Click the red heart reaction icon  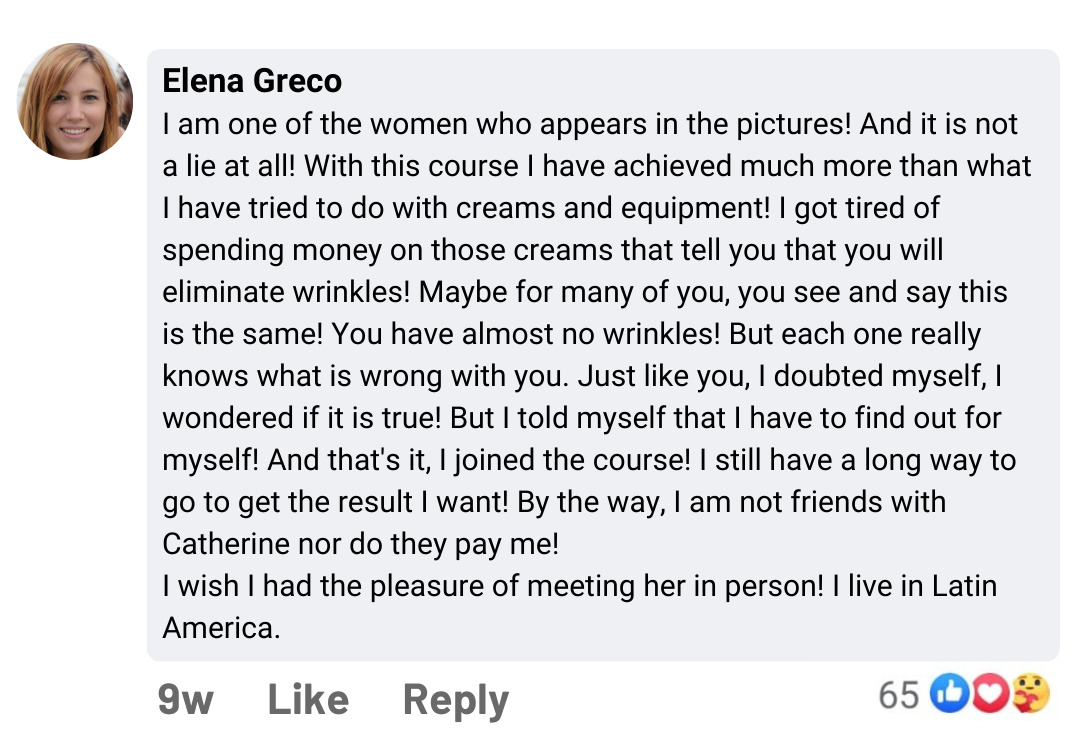[x=988, y=694]
